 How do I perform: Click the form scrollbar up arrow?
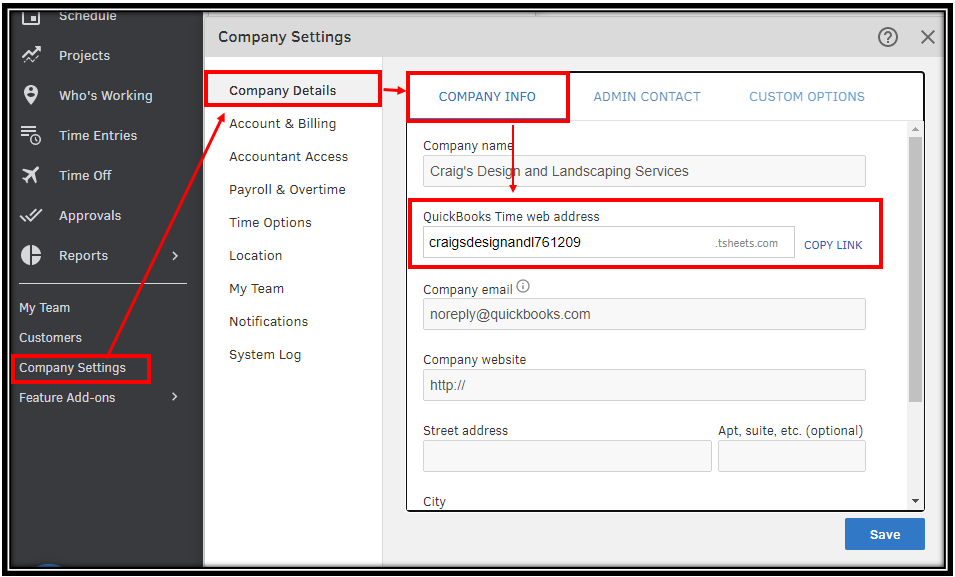tap(915, 129)
